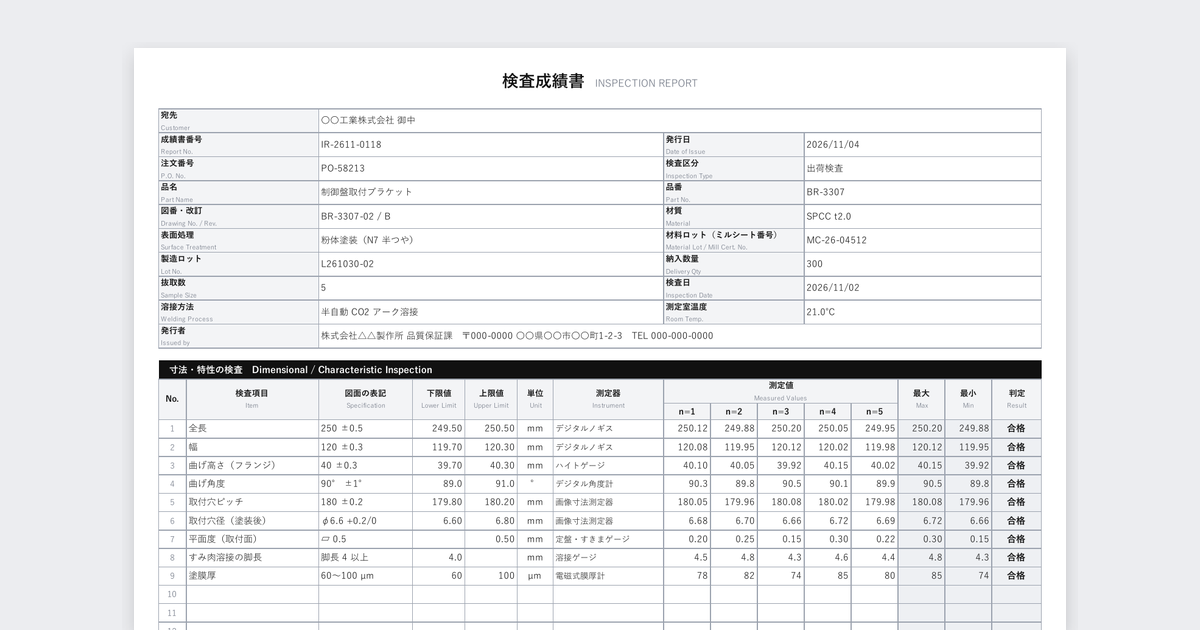Click the 曲げ高さ（フランジ） item cell
This screenshot has width=1200, height=630.
252,465
